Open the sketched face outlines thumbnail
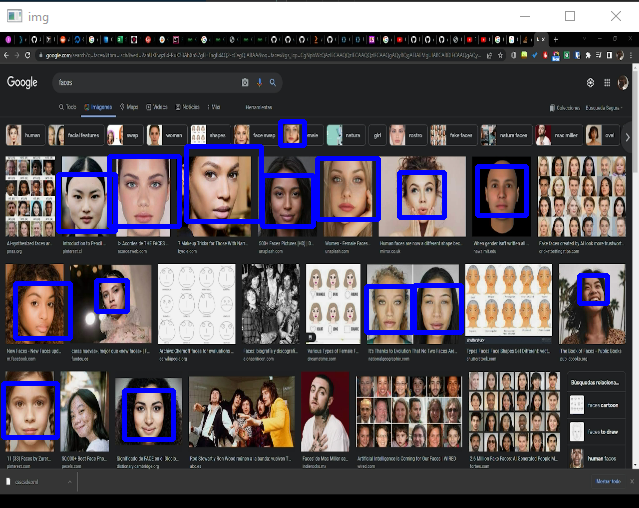 click(196, 303)
